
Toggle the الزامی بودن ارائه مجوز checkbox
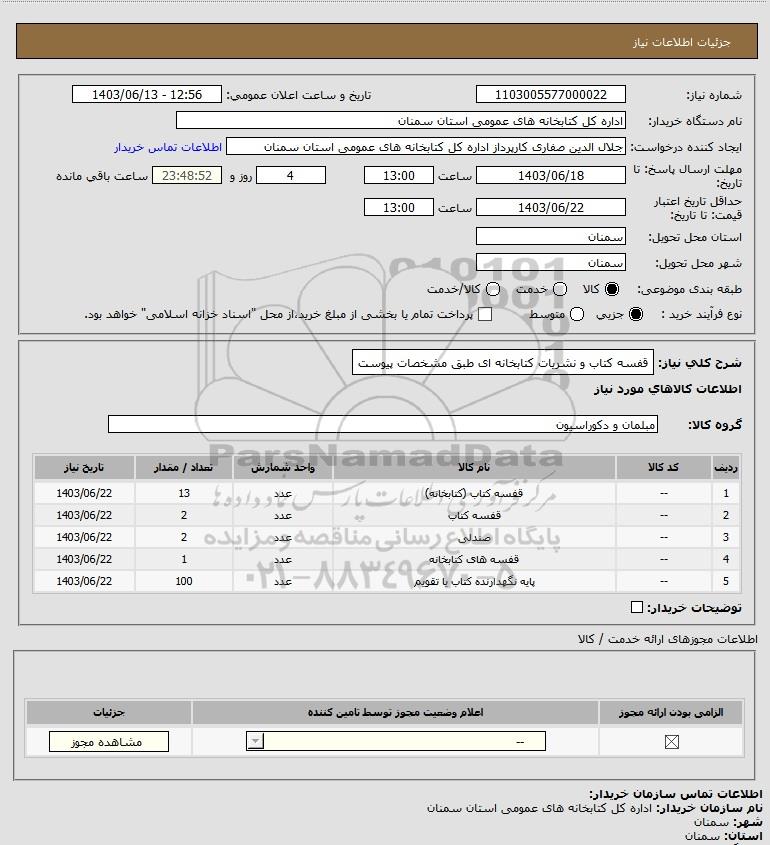pyautogui.click(x=671, y=742)
